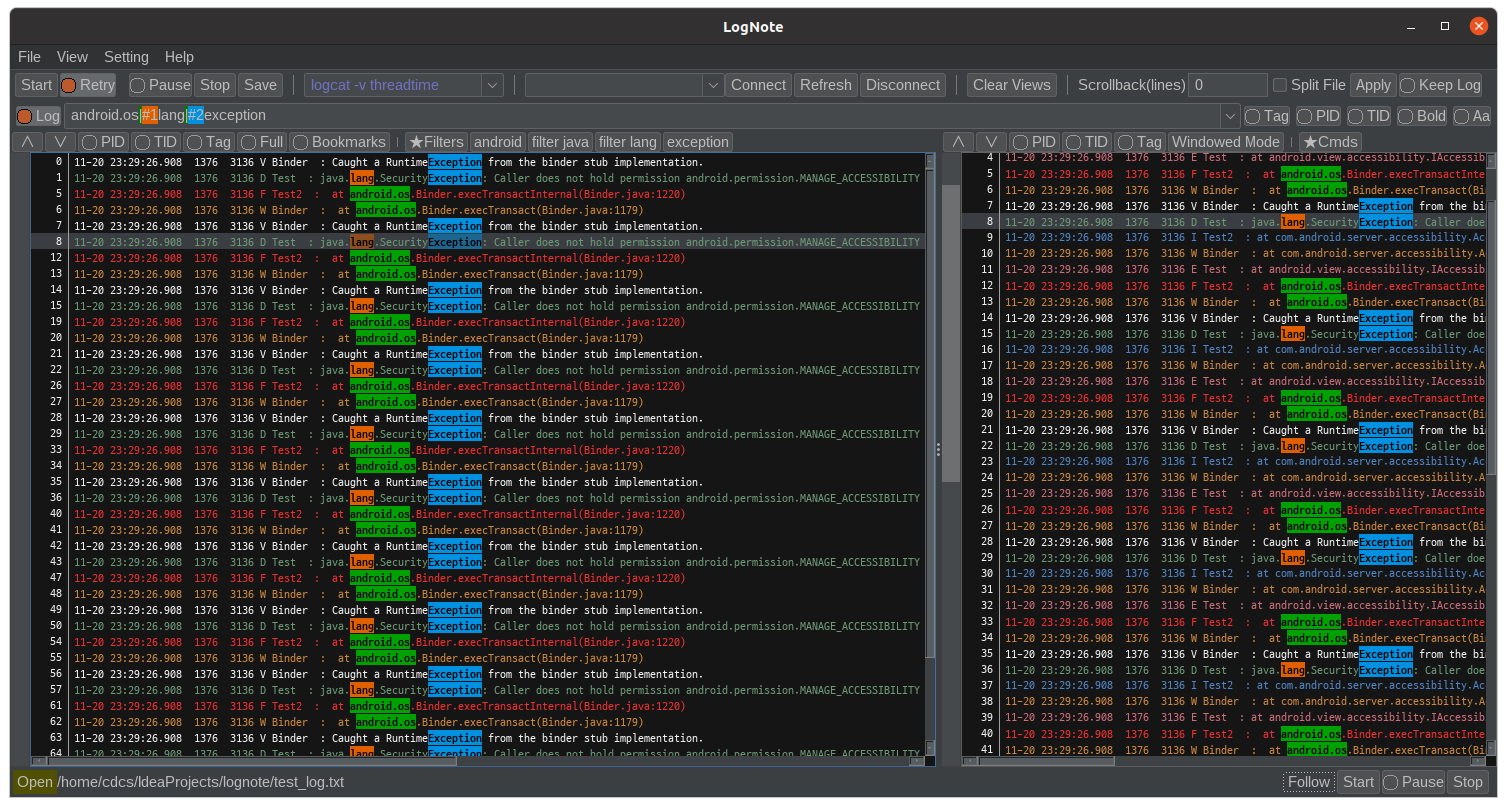Click the log filter text field
The height and width of the screenshot is (807, 1507).
pos(642,116)
